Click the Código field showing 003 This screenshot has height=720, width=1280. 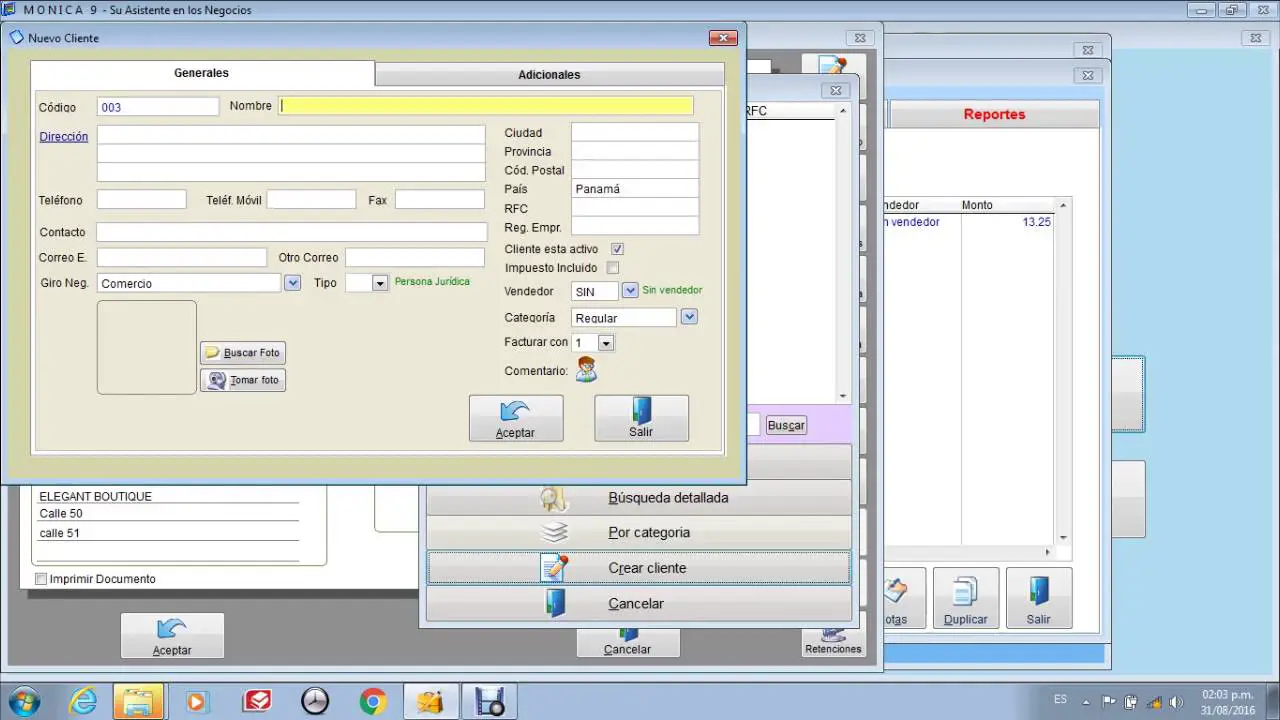pos(158,106)
